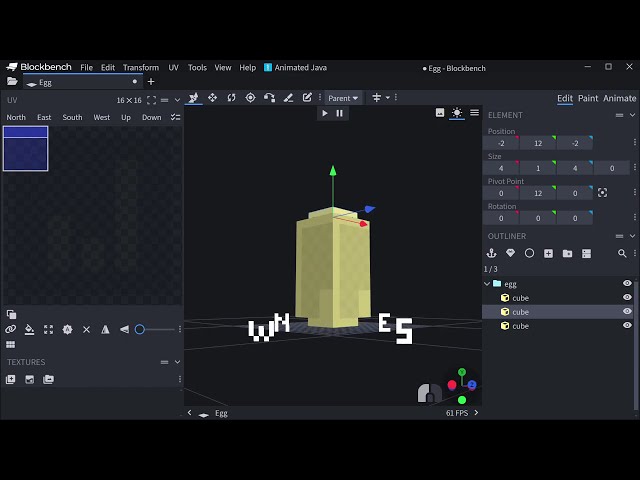The image size is (640, 480).
Task: Pause the animation preview
Action: click(340, 113)
